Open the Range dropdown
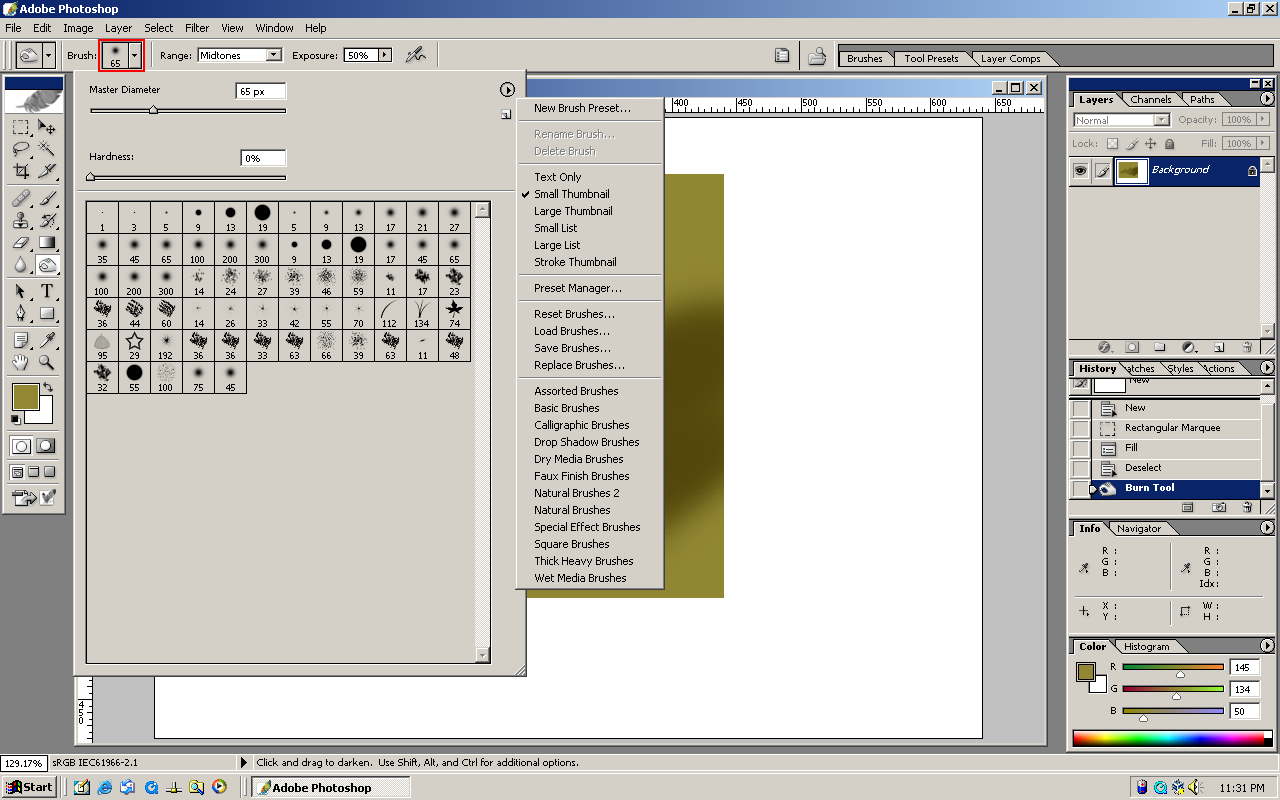Image resolution: width=1280 pixels, height=800 pixels. pos(273,56)
